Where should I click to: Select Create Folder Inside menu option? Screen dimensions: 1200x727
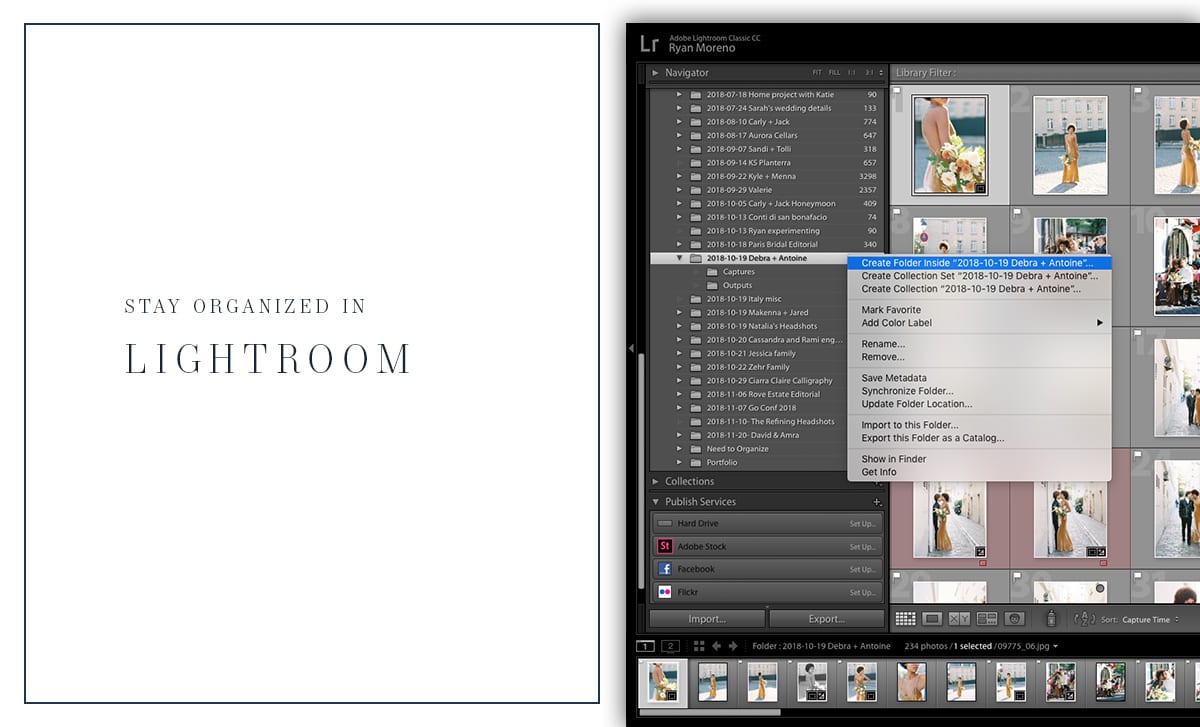click(977, 263)
